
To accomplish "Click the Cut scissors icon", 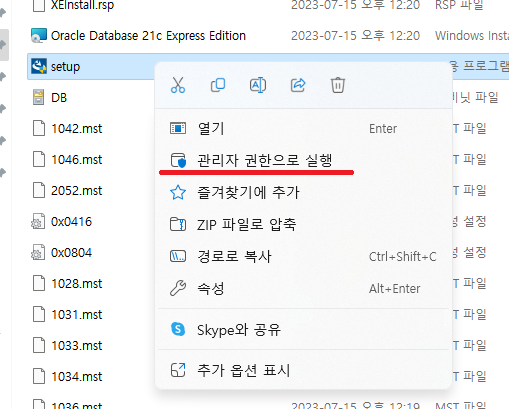I will click(x=178, y=85).
